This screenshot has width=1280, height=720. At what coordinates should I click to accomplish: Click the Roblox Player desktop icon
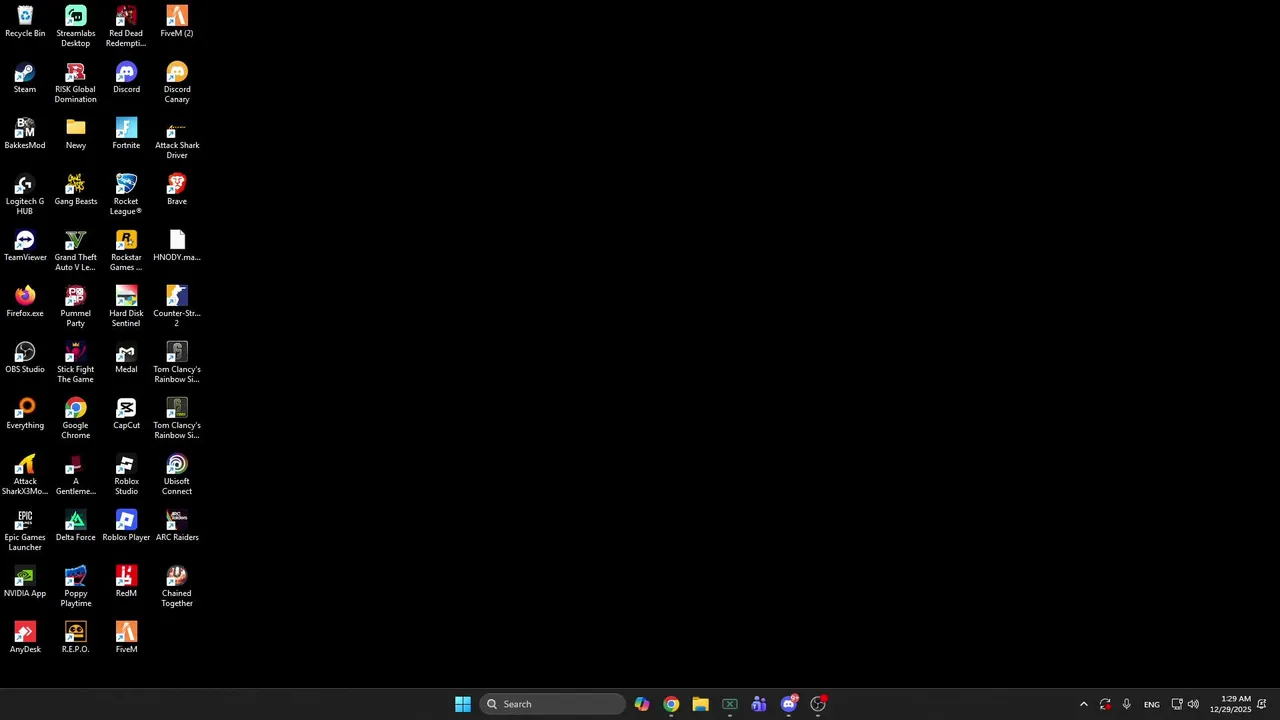126,526
